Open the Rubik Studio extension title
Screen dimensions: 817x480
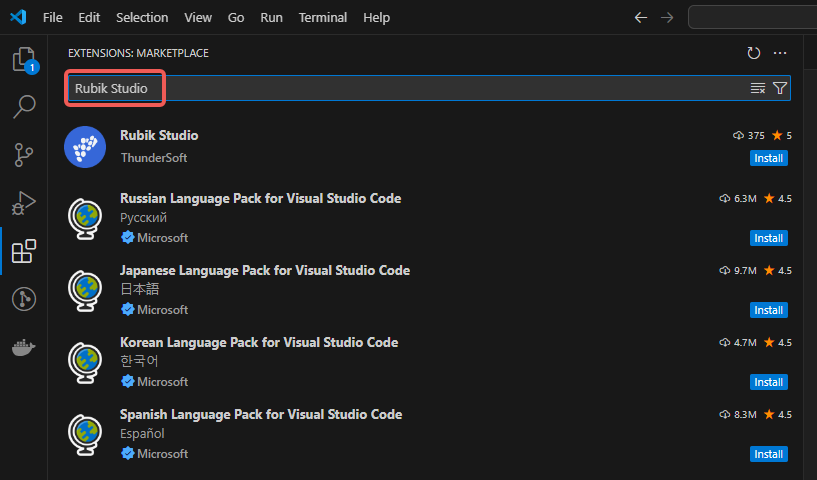pyautogui.click(x=159, y=136)
